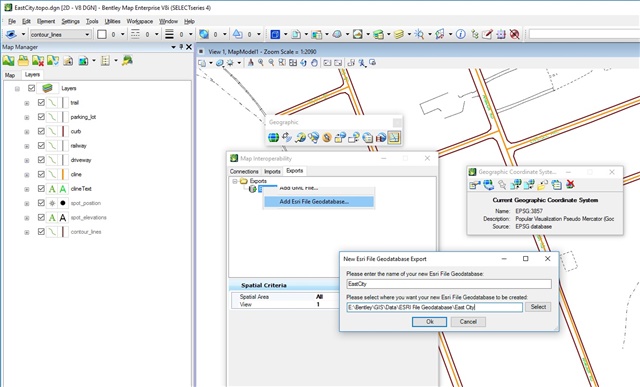Open the contour_lines active level dropdown
The image size is (640, 387).
pyautogui.click(x=87, y=35)
